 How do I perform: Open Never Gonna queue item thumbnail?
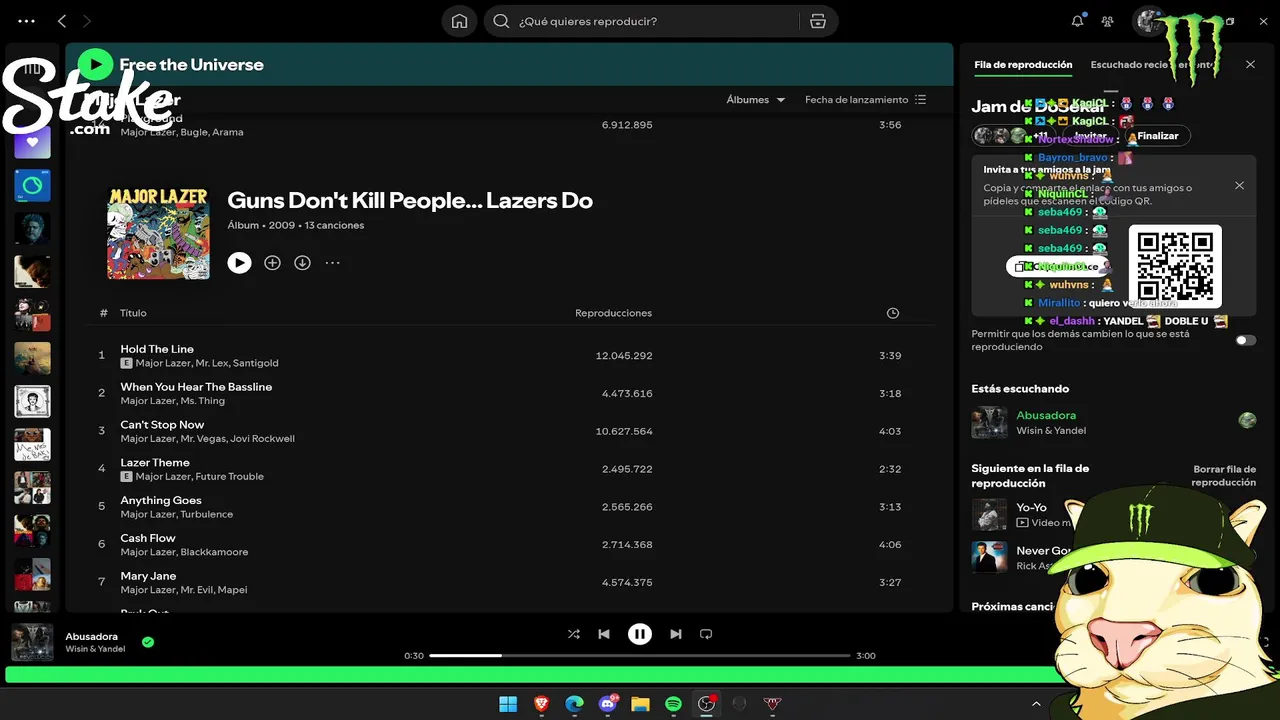coord(989,556)
